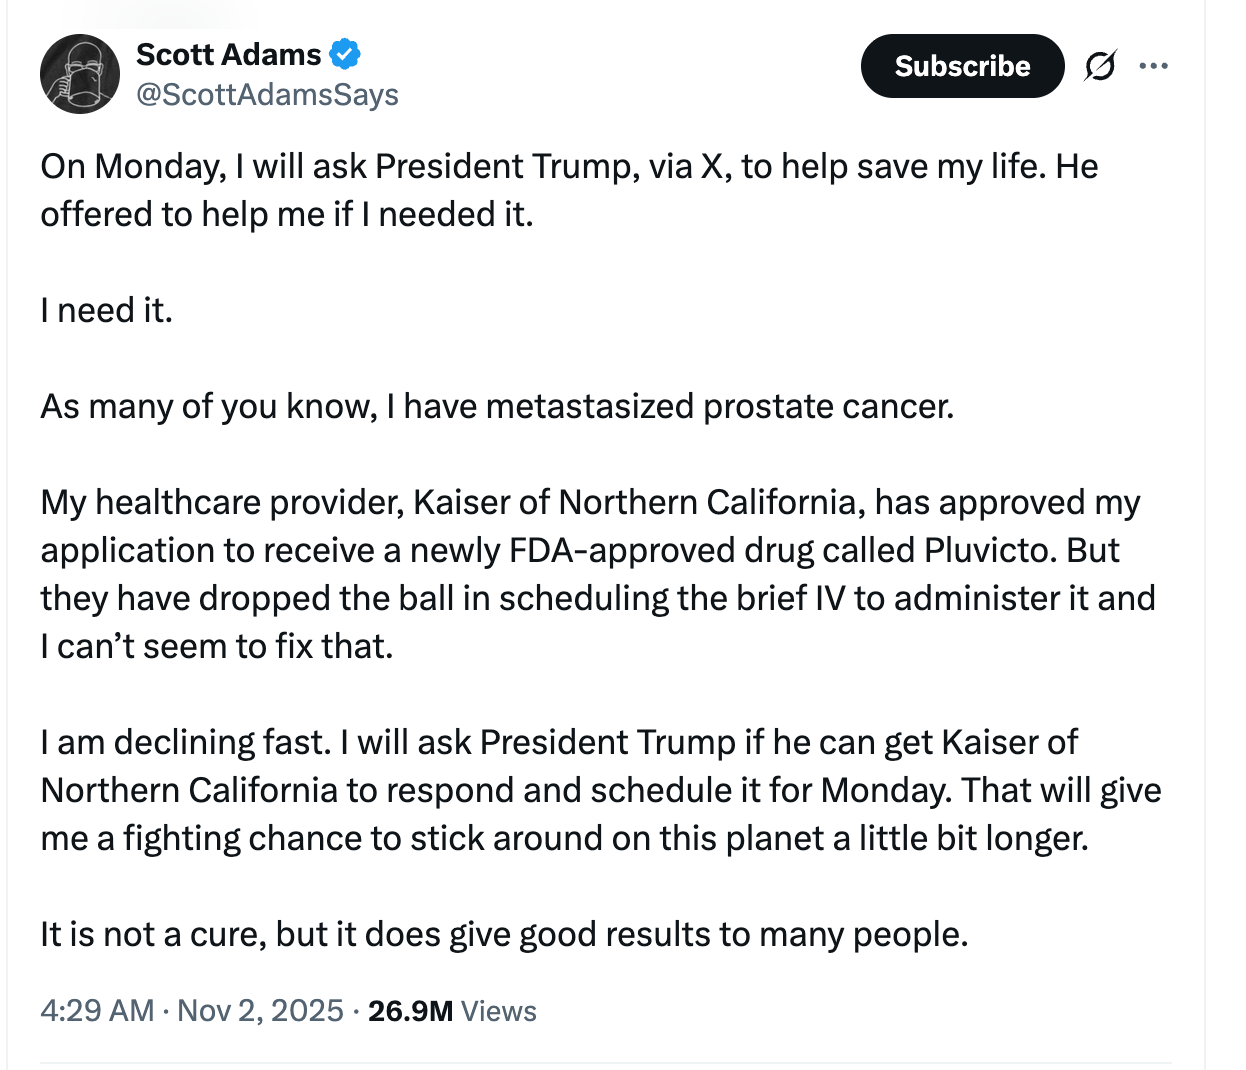Open the Grok explain-post icon
The height and width of the screenshot is (1070, 1246).
[x=1100, y=66]
